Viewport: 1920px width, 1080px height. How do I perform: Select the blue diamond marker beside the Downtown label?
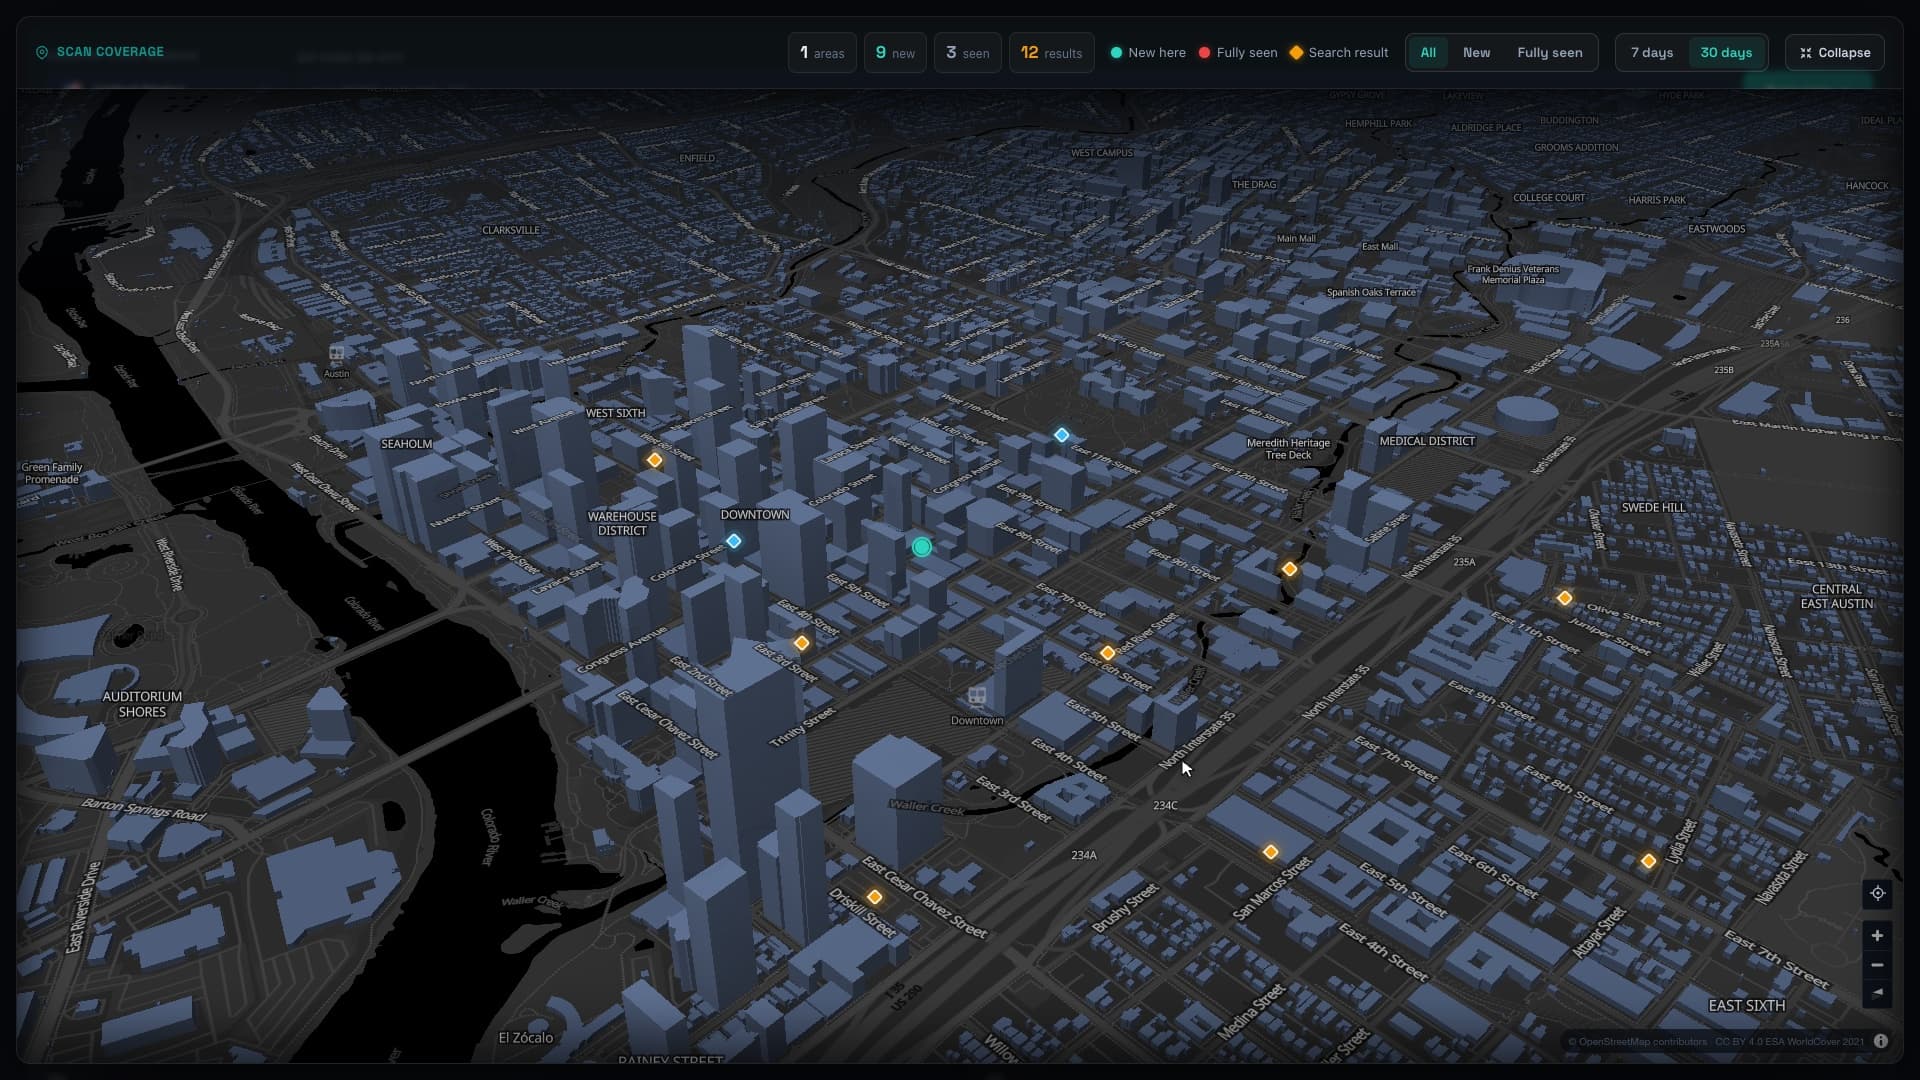coord(734,541)
